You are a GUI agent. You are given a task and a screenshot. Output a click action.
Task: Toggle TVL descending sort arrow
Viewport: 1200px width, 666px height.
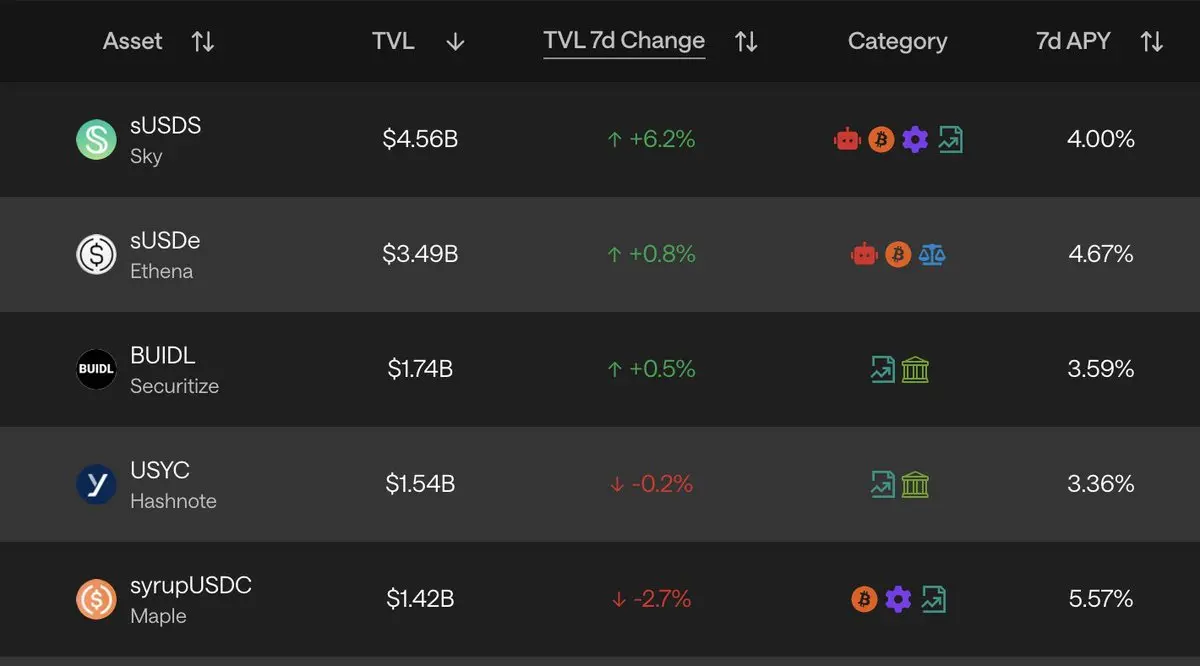click(x=455, y=42)
